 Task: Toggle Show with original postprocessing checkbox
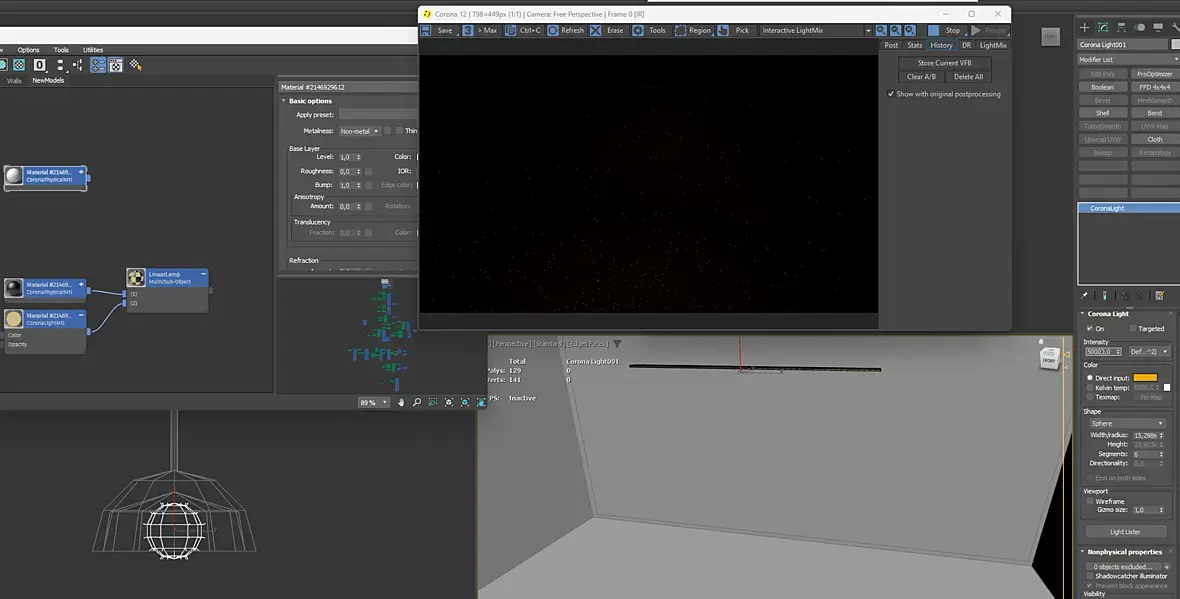point(890,94)
